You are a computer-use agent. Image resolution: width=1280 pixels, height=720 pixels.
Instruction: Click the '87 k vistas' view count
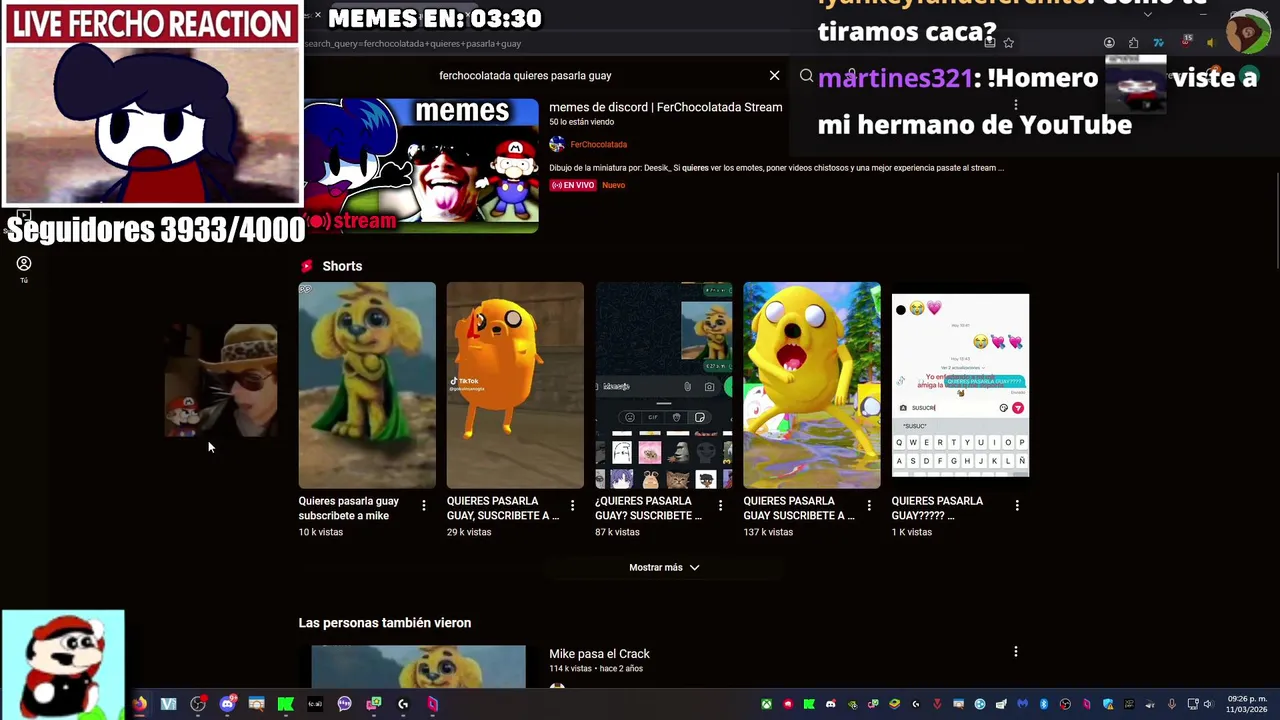(617, 532)
